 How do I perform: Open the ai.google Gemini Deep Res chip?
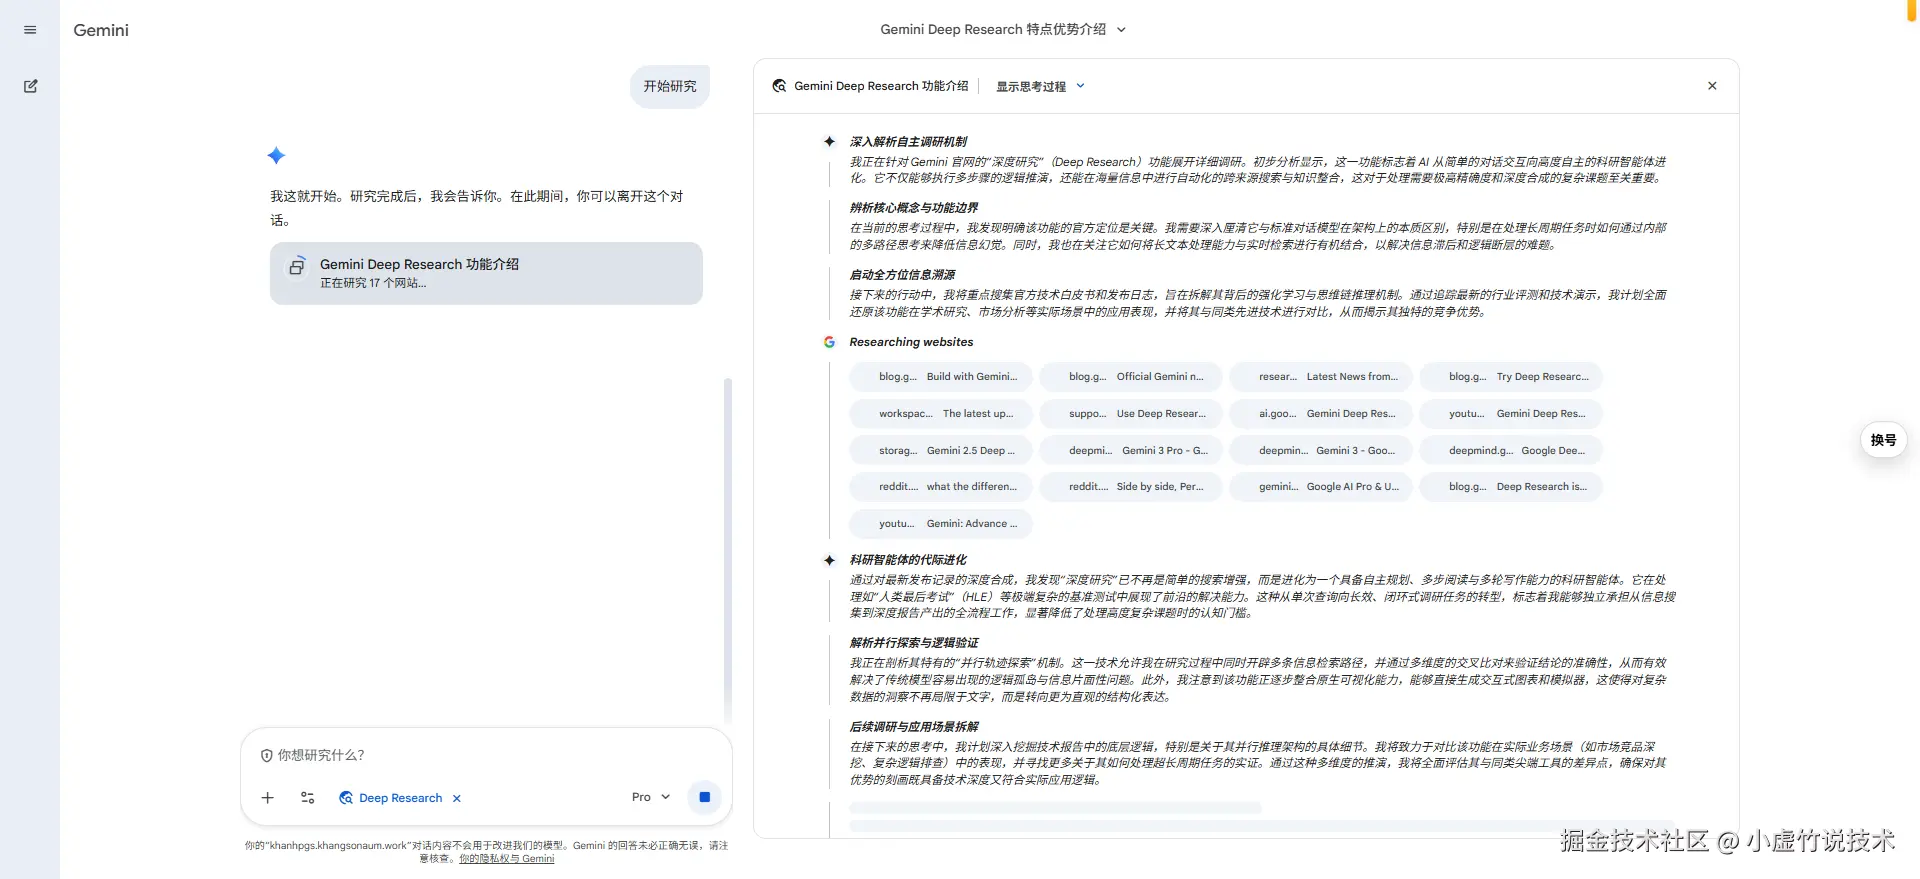click(1321, 414)
